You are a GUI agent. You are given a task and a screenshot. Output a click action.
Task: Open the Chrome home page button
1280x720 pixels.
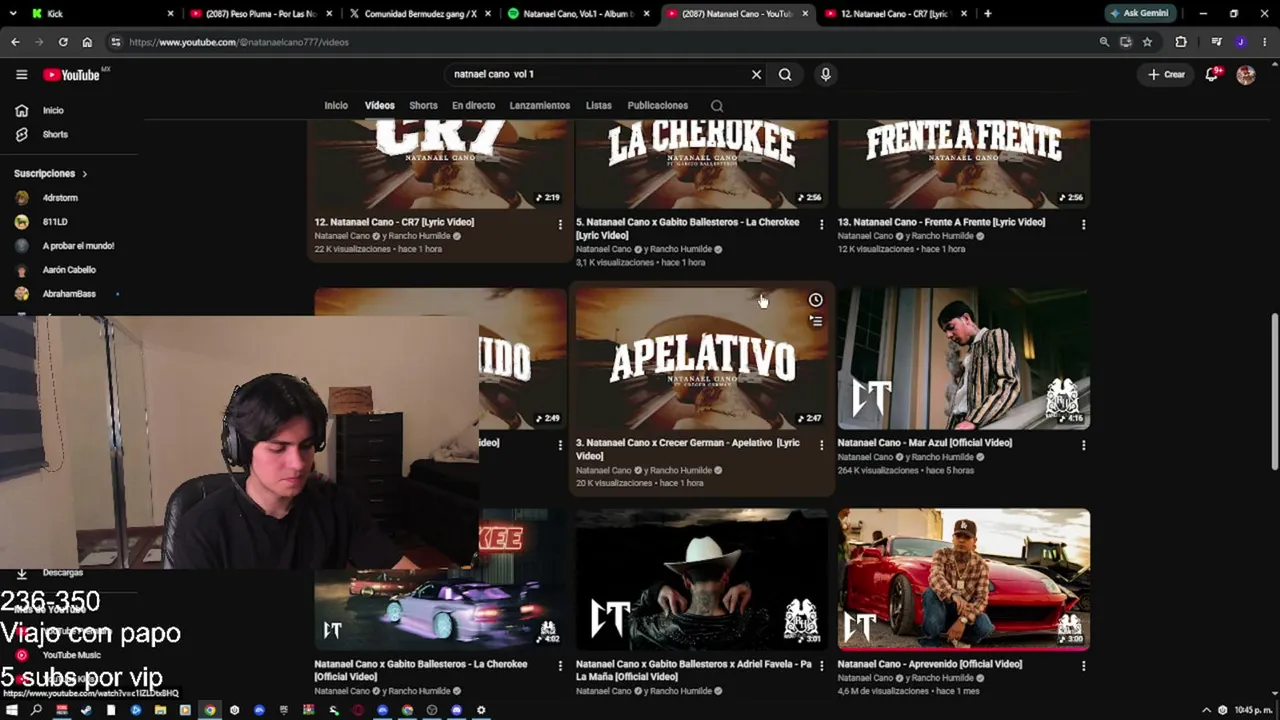click(x=87, y=42)
